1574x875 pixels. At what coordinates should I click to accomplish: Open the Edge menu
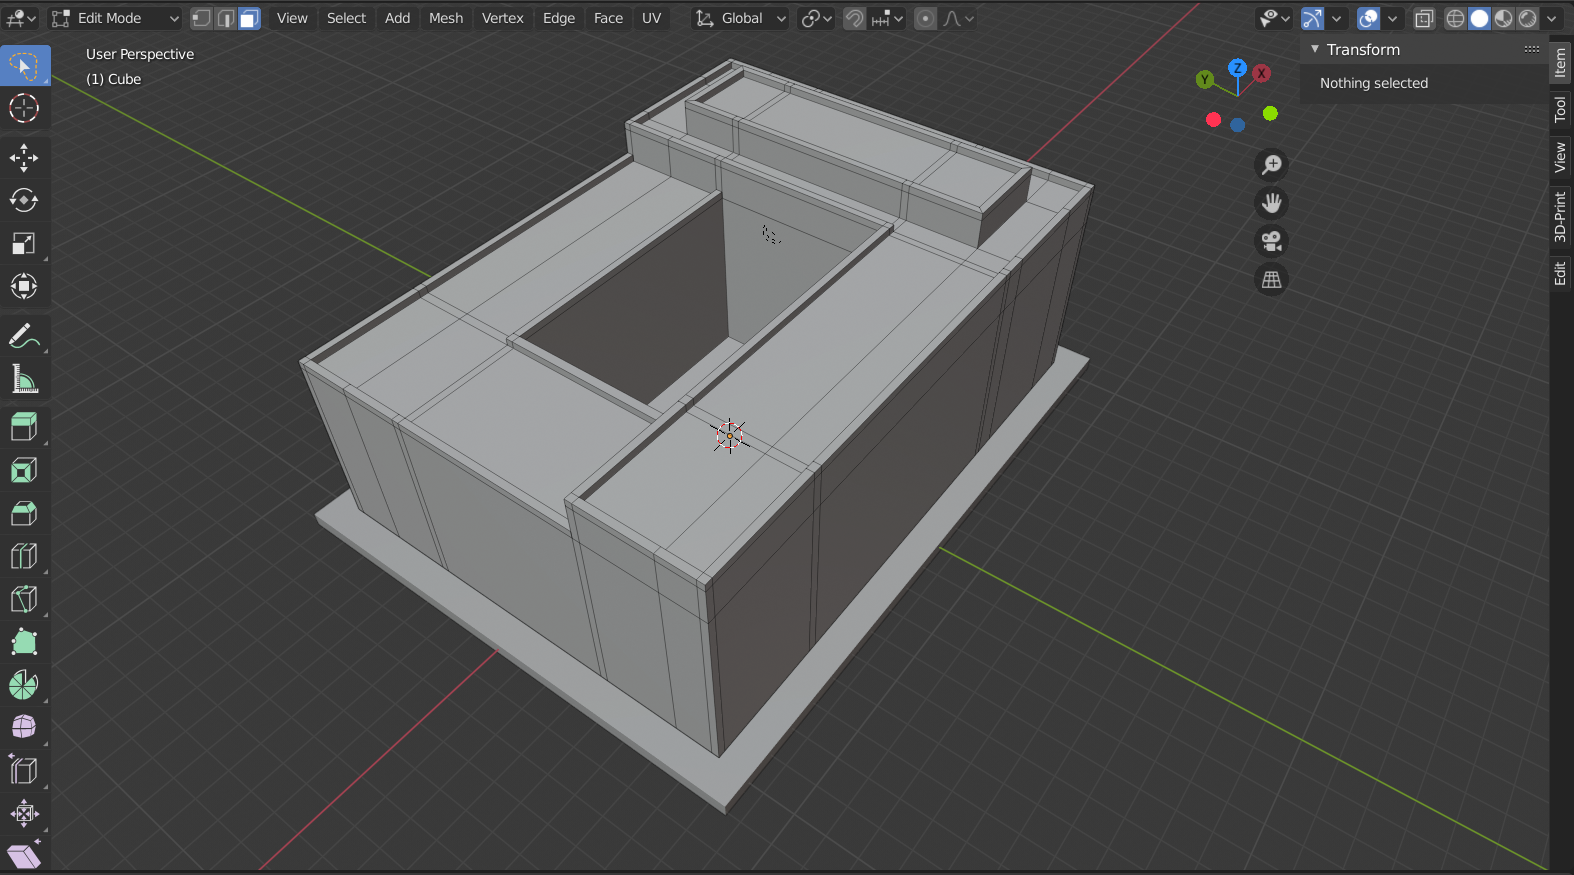[559, 18]
